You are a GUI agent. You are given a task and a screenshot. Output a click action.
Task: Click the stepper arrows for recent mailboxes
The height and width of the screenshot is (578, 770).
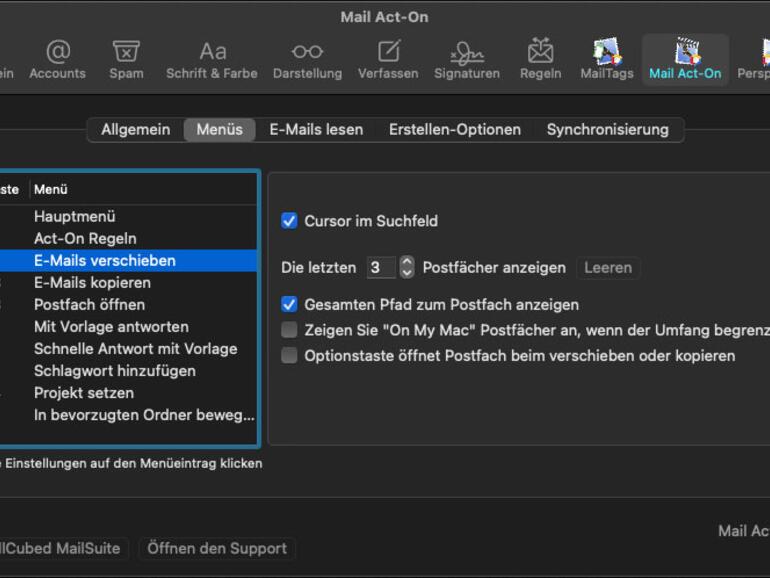click(x=406, y=267)
